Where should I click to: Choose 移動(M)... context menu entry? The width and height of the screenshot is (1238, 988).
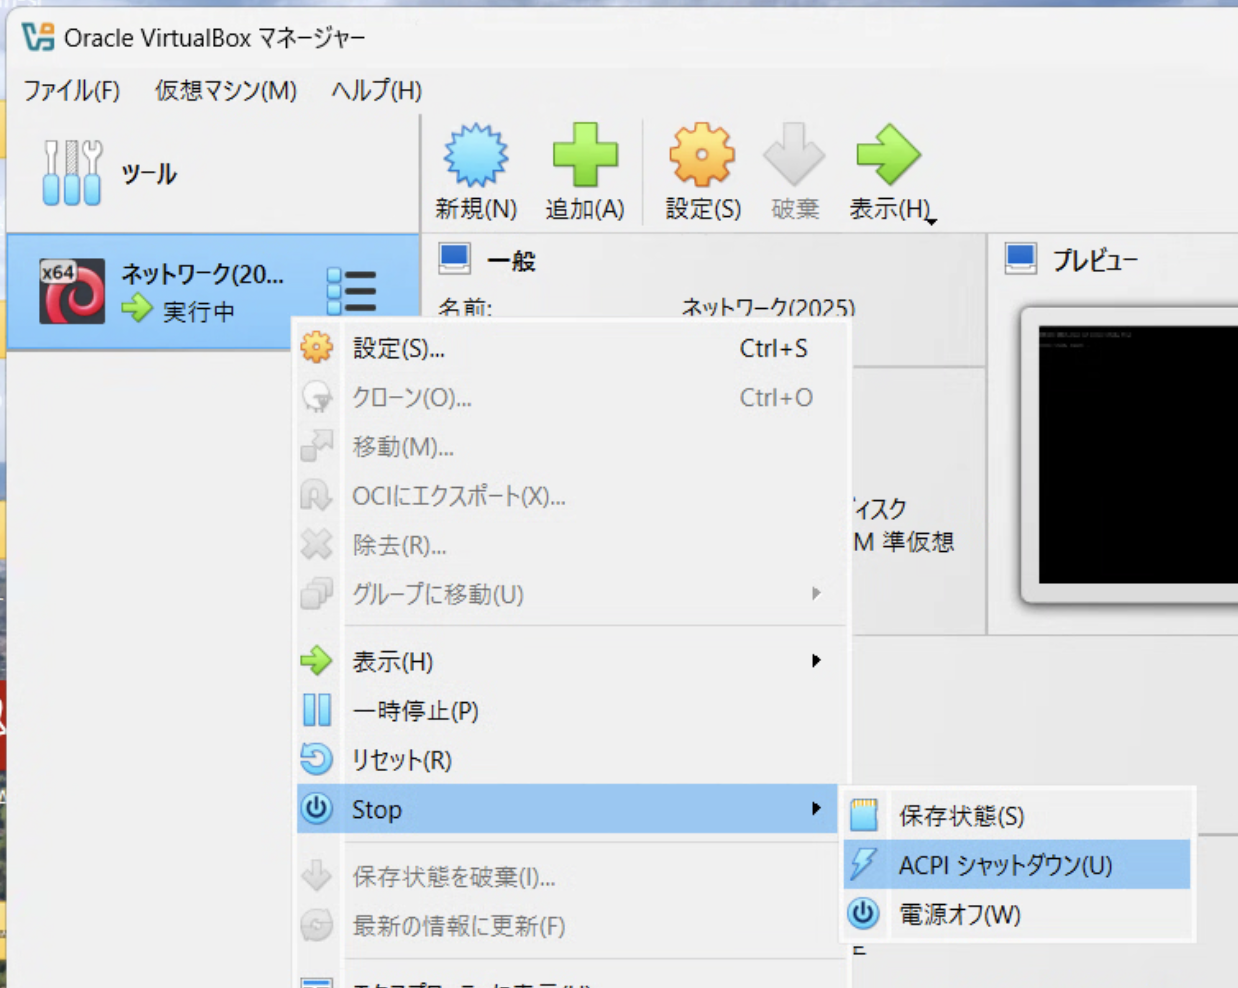tap(573, 446)
